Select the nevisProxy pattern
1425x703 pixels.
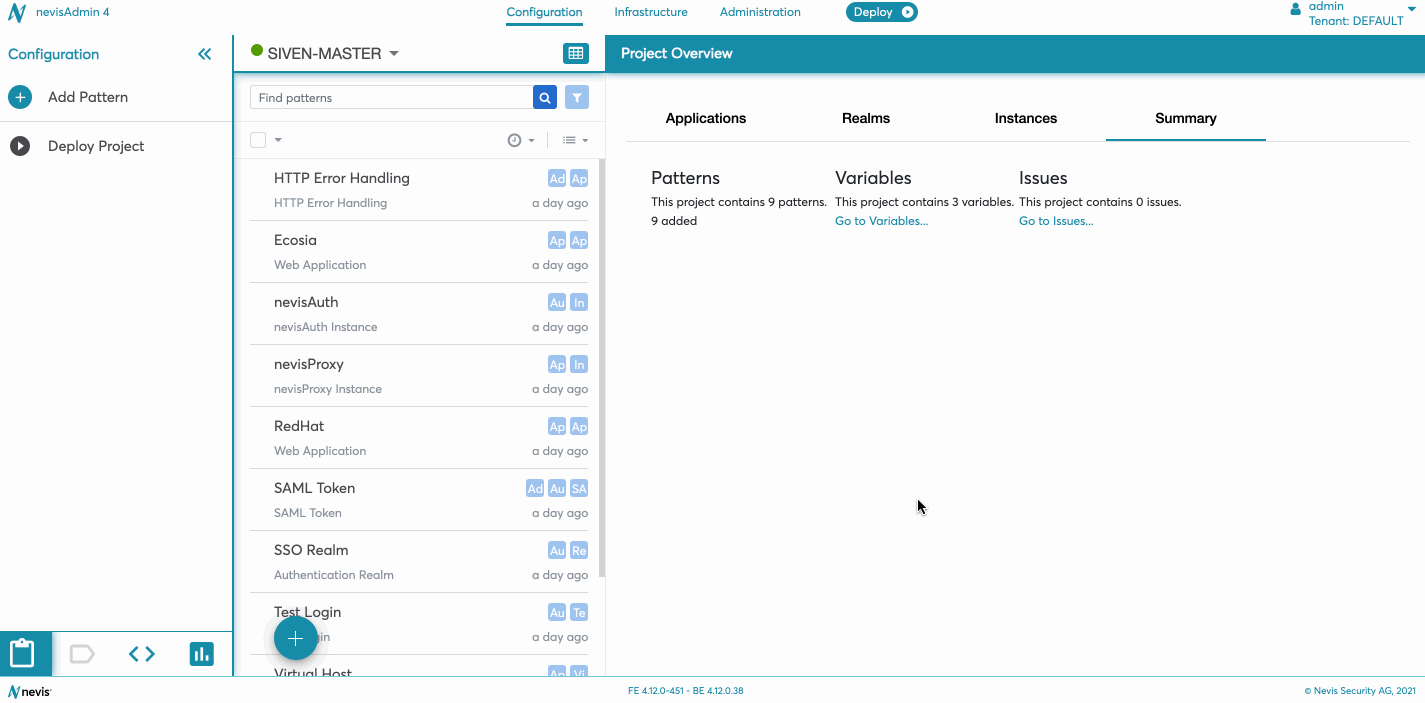coord(419,376)
